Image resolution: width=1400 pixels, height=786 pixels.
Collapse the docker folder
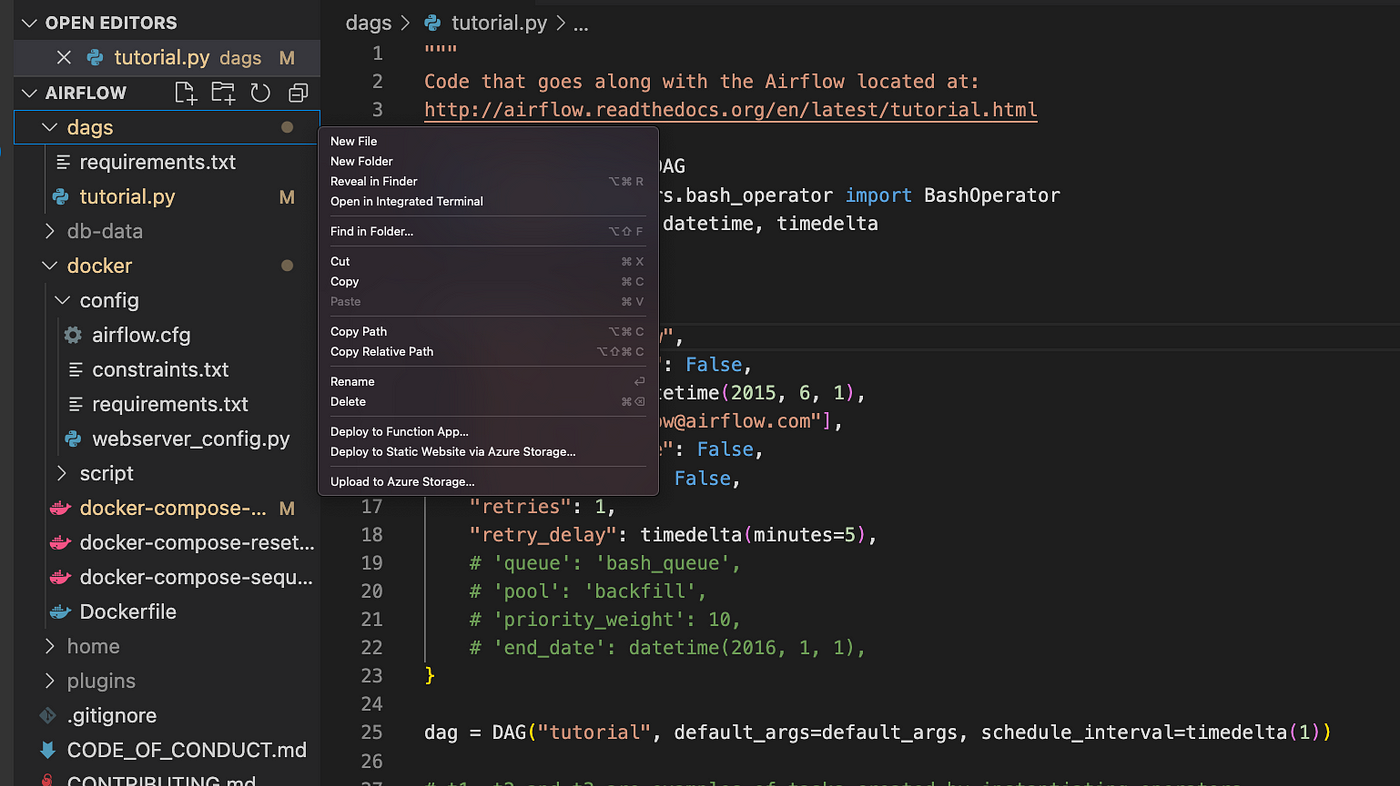click(x=49, y=266)
